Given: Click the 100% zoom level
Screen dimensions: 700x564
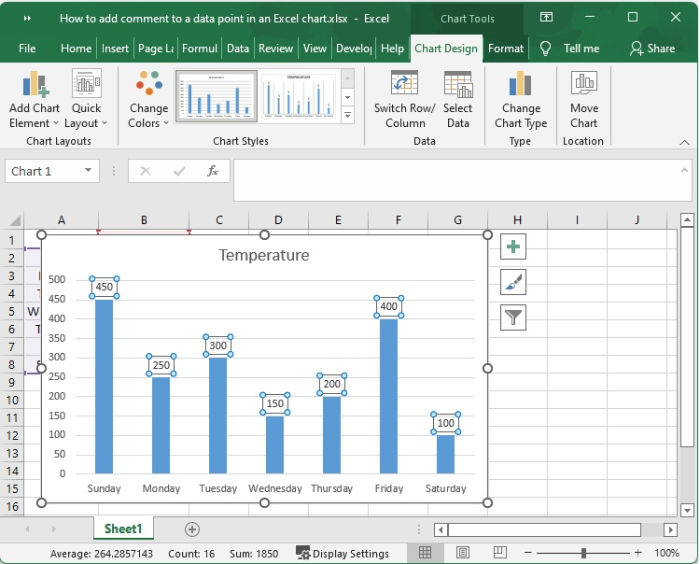Looking at the screenshot, I should (667, 553).
